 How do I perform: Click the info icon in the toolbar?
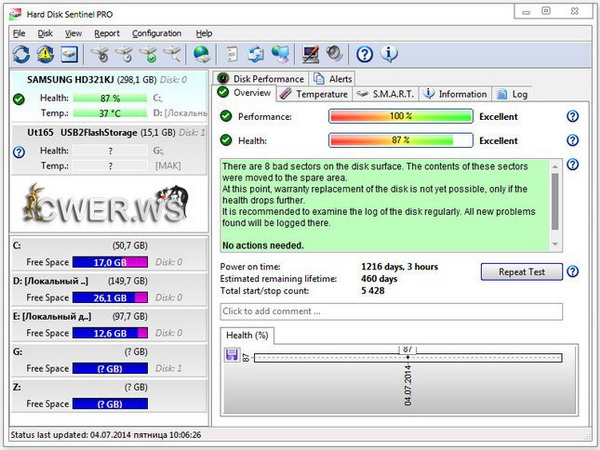[390, 54]
